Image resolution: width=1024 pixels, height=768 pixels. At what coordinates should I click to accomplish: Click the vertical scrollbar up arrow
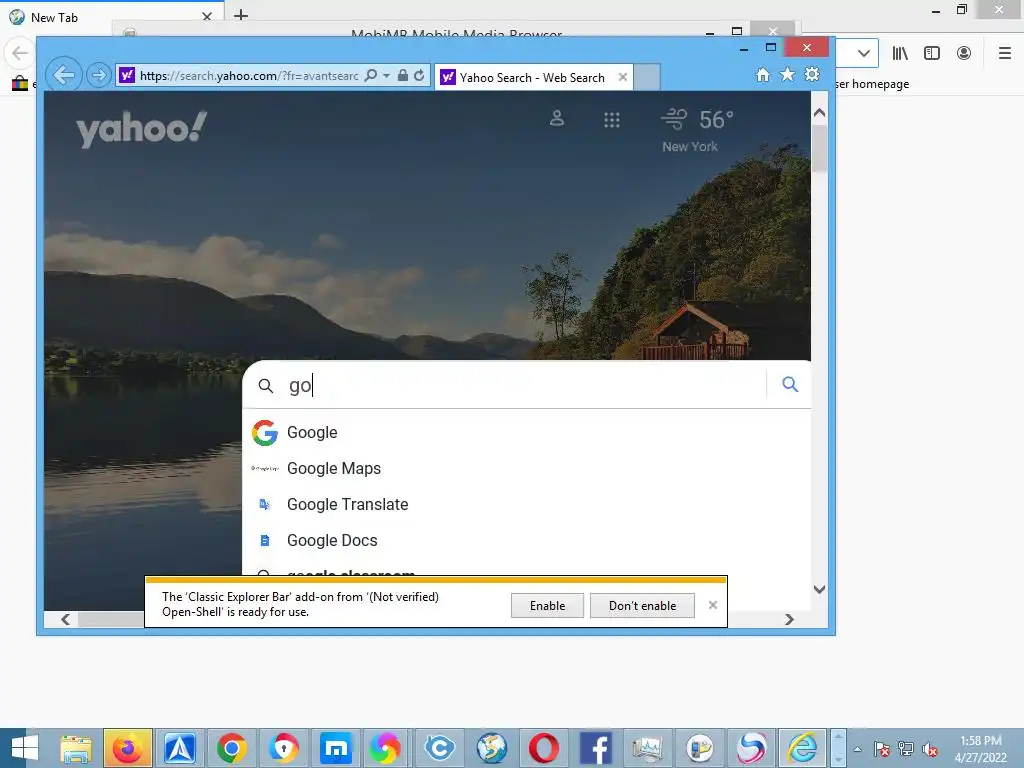[820, 112]
